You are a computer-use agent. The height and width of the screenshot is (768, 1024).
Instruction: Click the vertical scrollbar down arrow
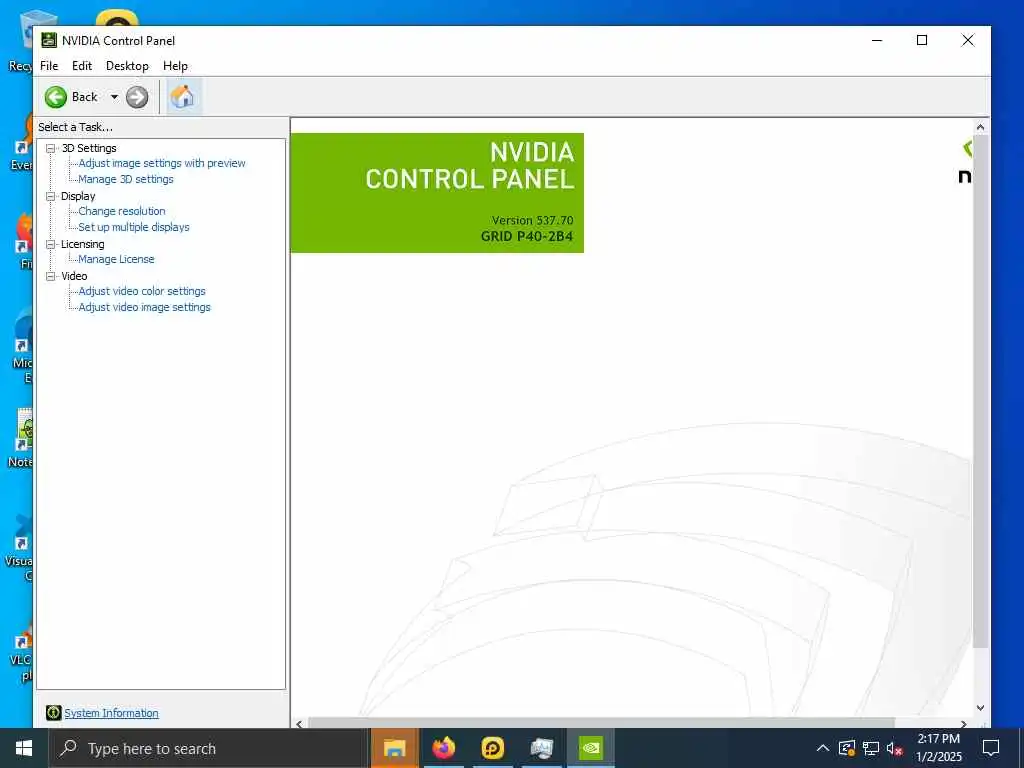(980, 708)
